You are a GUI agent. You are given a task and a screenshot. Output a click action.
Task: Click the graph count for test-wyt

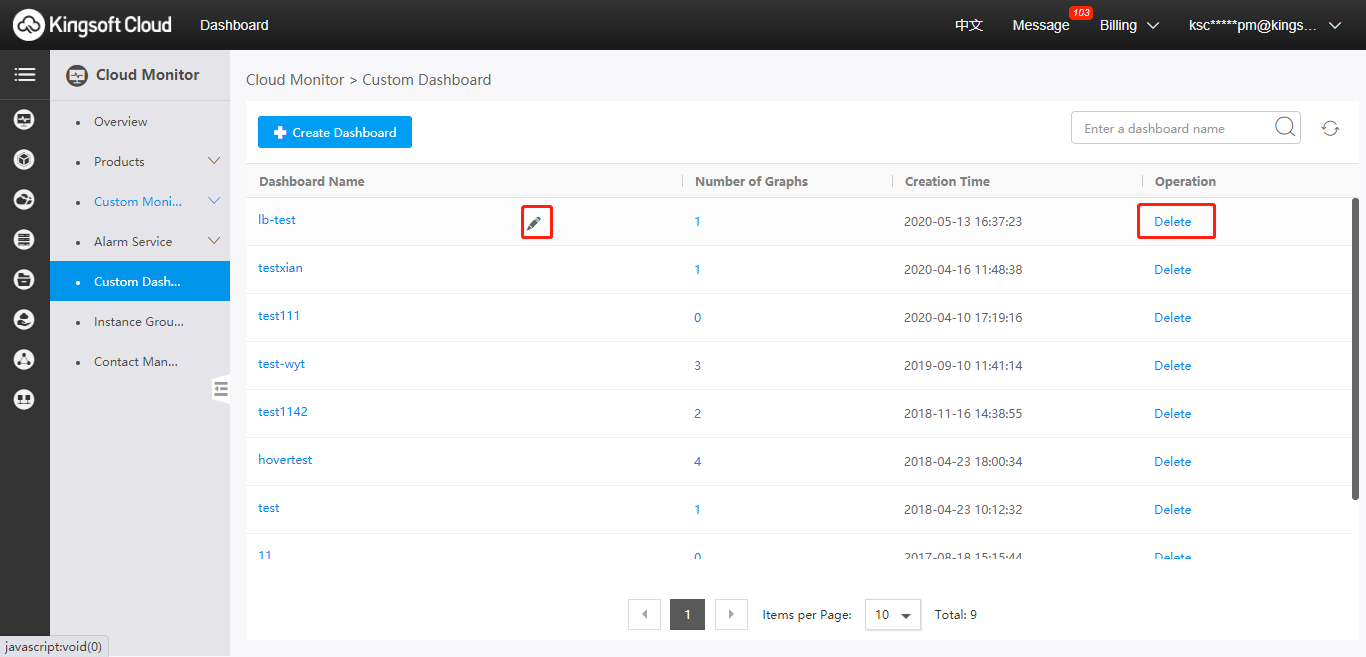698,366
